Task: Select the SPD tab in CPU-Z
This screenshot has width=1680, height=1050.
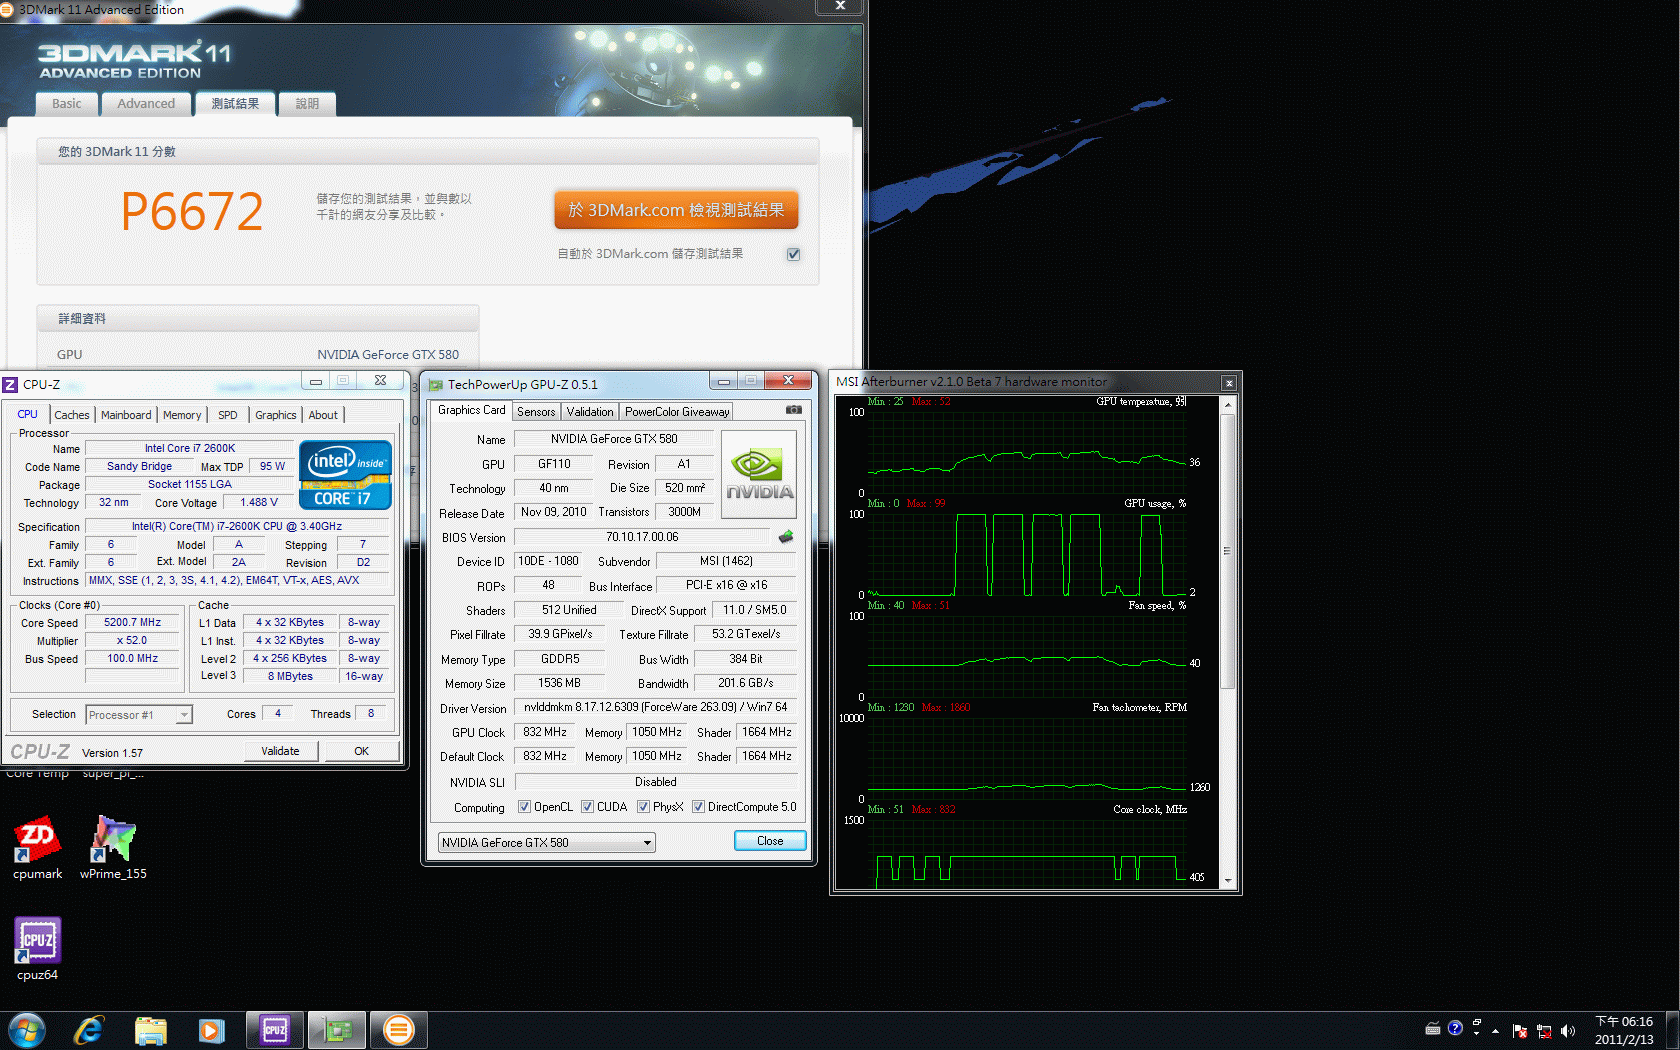Action: point(228,415)
